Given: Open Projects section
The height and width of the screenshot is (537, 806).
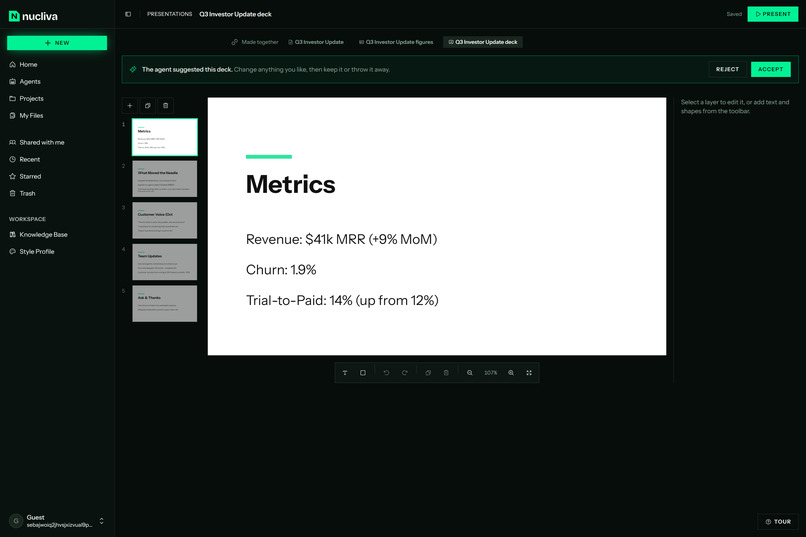Looking at the screenshot, I should tap(57, 99).
